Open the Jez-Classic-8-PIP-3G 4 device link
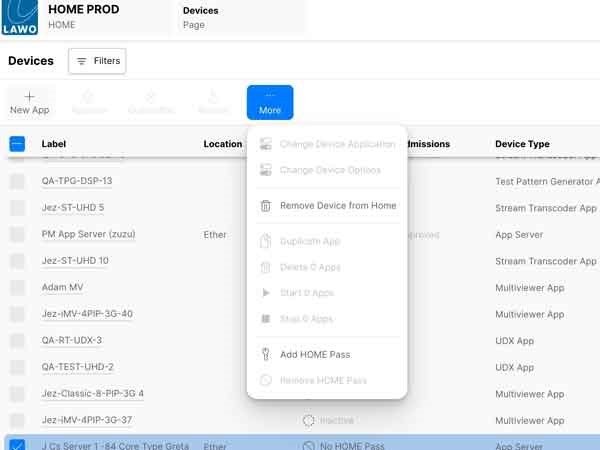 coord(93,394)
